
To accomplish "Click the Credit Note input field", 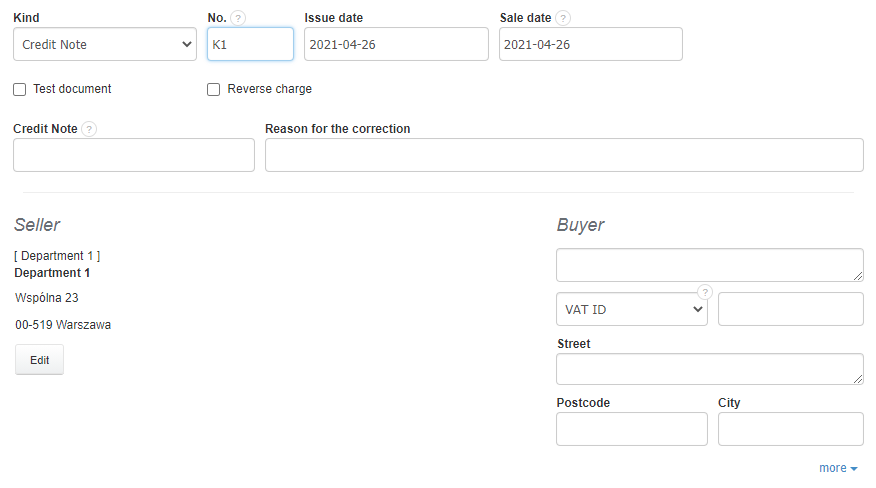I will click(x=134, y=155).
